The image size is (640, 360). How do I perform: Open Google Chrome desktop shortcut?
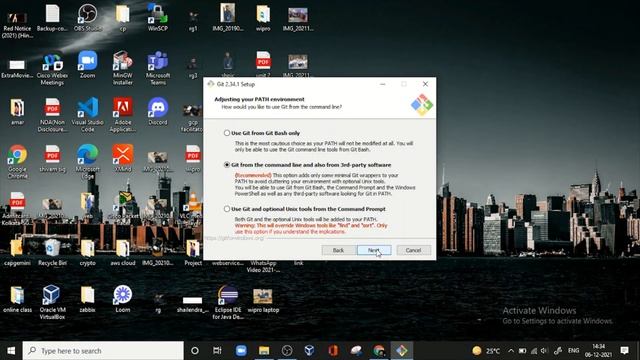pos(17,162)
